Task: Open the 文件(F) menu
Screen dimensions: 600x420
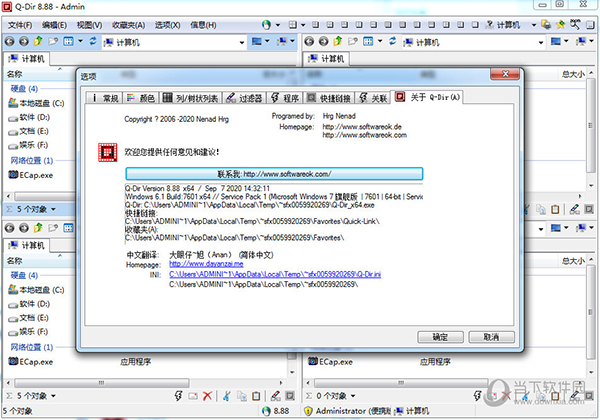Action: pos(20,25)
